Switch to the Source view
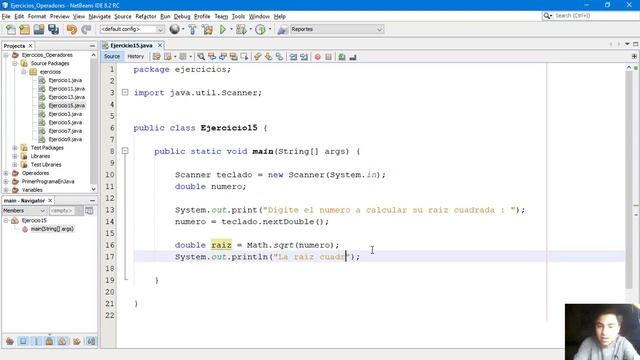This screenshot has width=640, height=360. click(x=112, y=57)
